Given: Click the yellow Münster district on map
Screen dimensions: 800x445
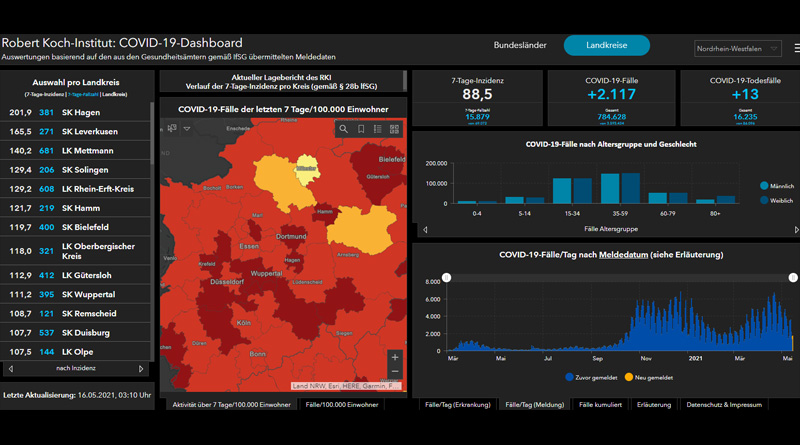Looking at the screenshot, I should tap(307, 170).
